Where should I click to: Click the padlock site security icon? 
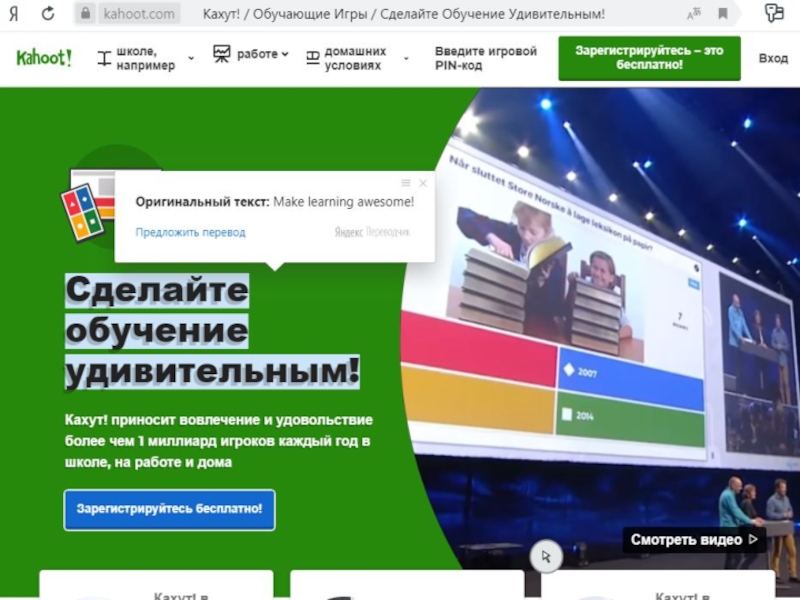coord(85,13)
